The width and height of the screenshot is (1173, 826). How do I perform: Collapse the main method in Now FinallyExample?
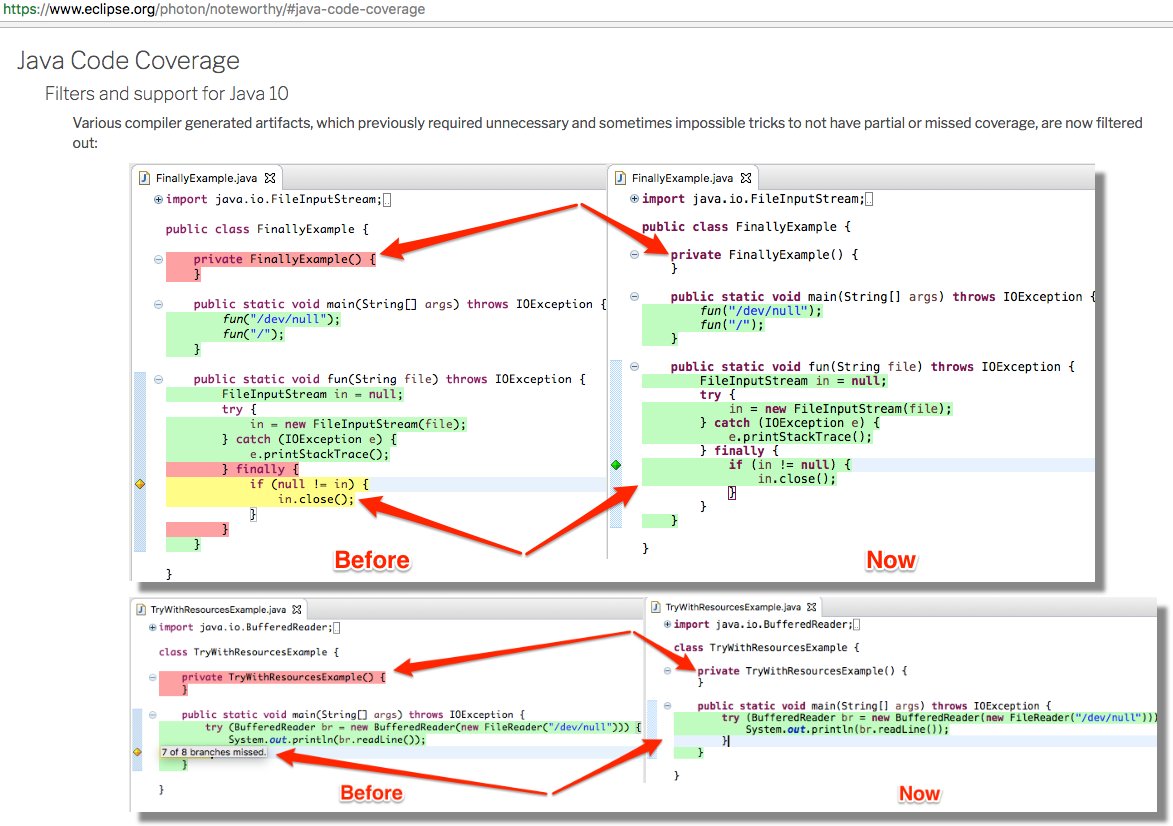coord(634,296)
